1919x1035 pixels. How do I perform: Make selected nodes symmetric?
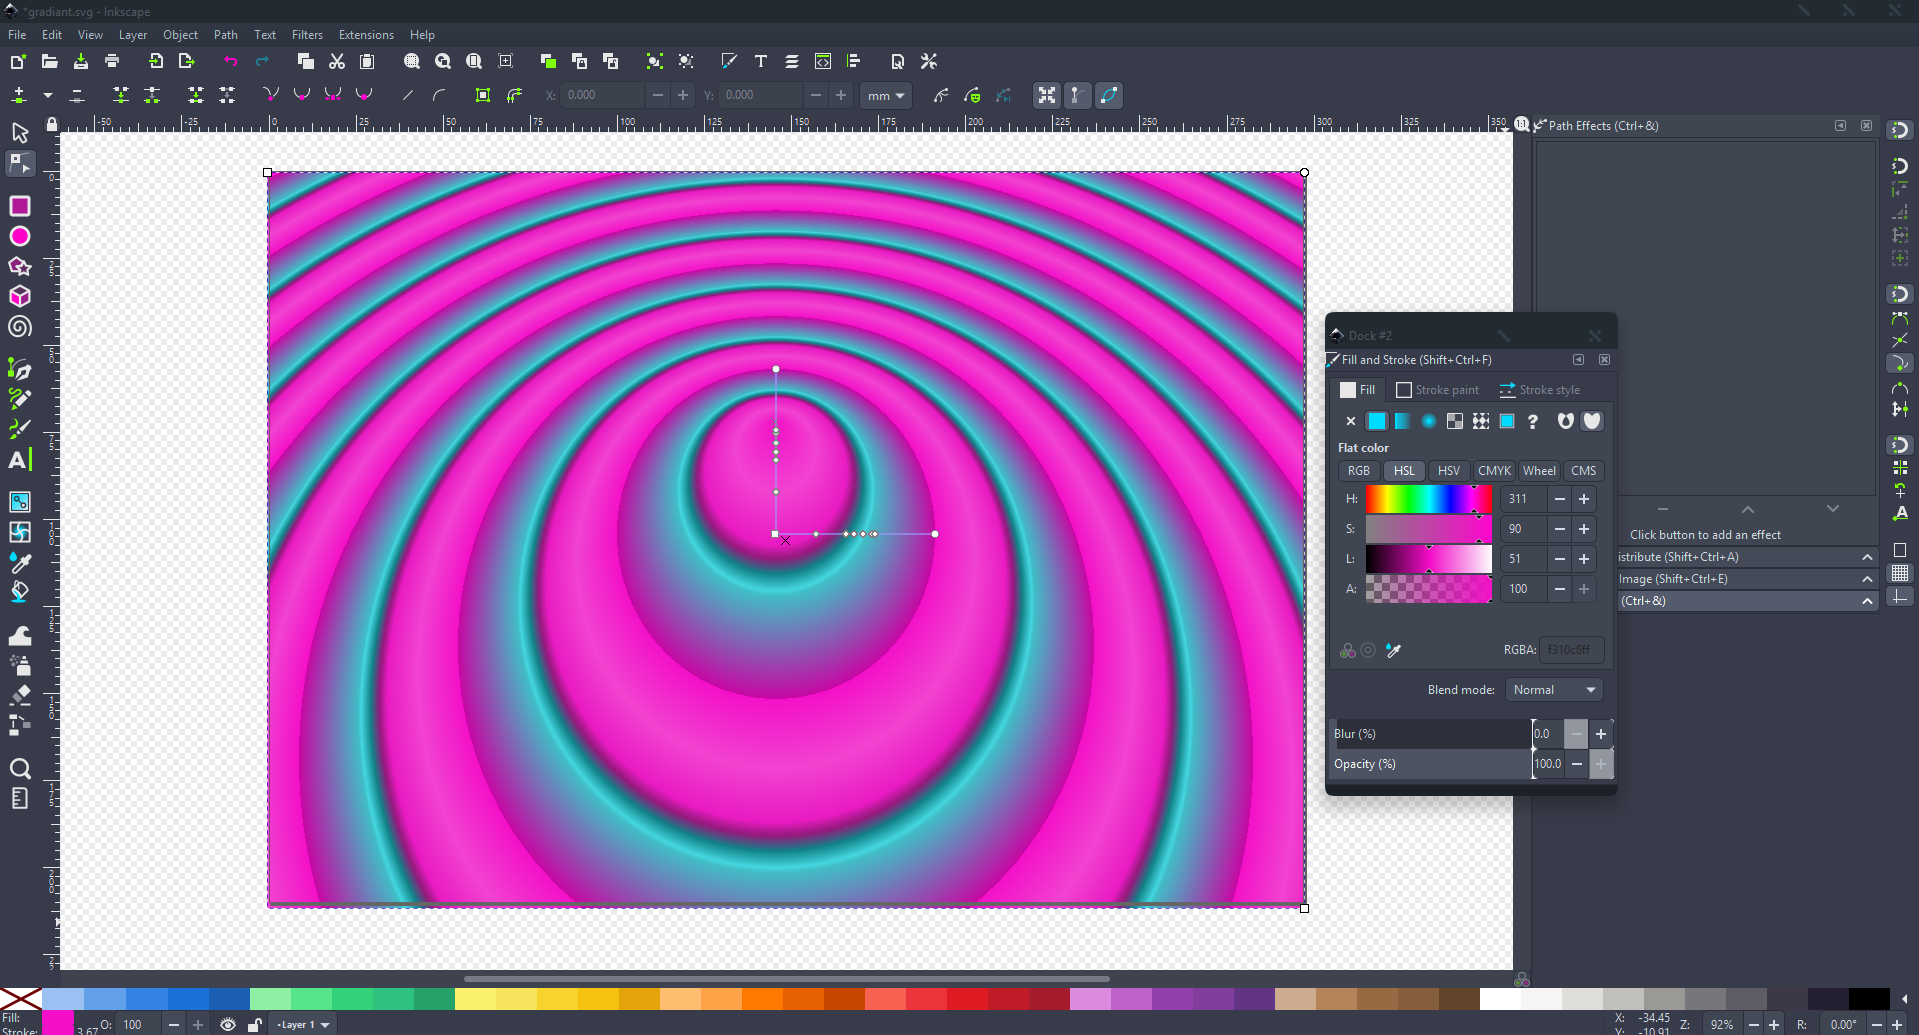coord(333,95)
